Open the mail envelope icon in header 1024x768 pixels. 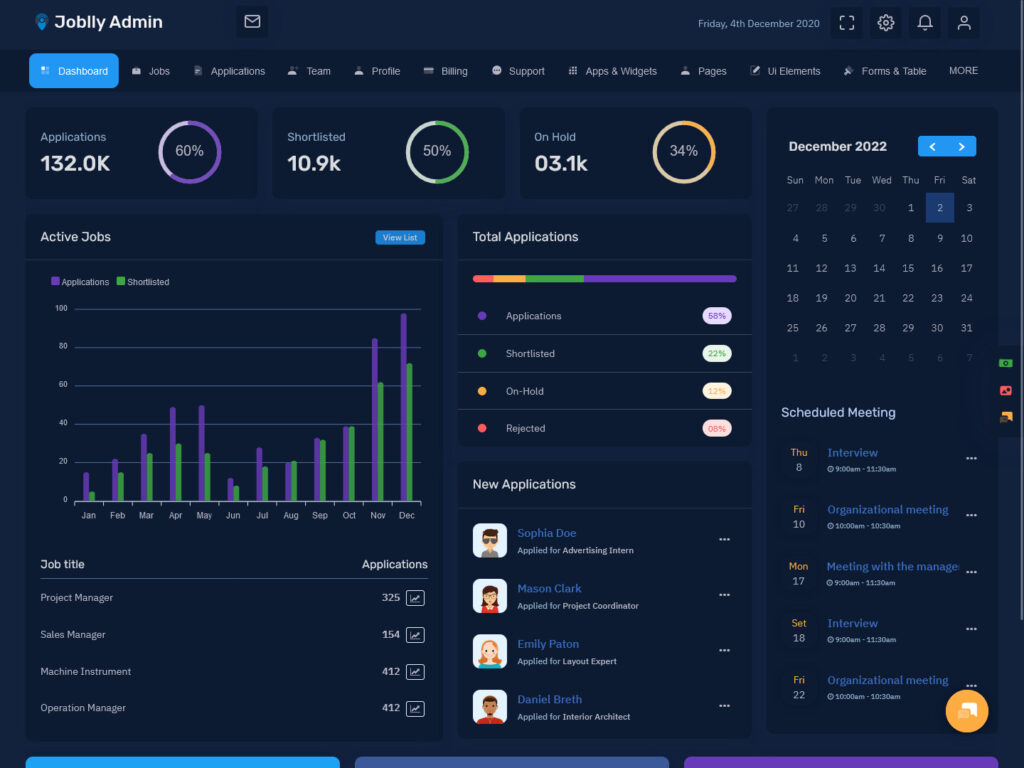tap(252, 22)
